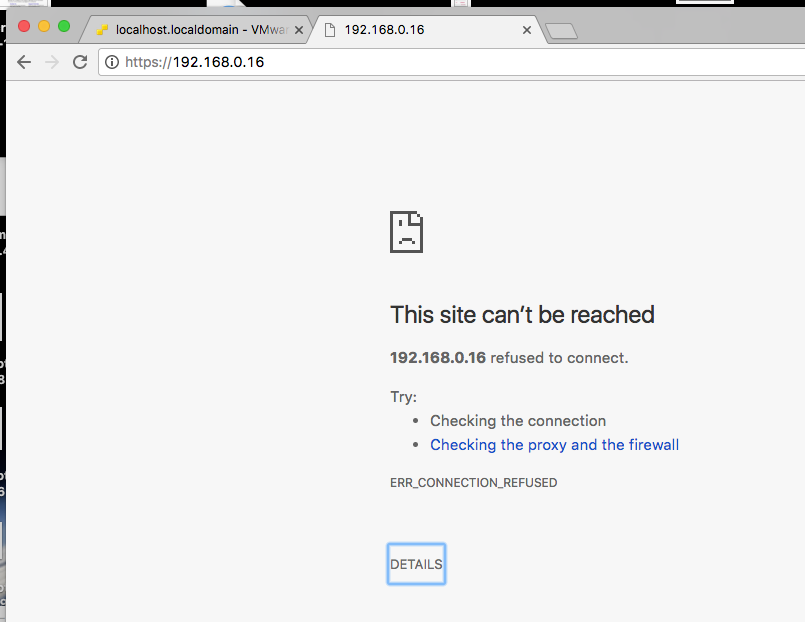Close the 192.168.0.16 tab

(527, 30)
